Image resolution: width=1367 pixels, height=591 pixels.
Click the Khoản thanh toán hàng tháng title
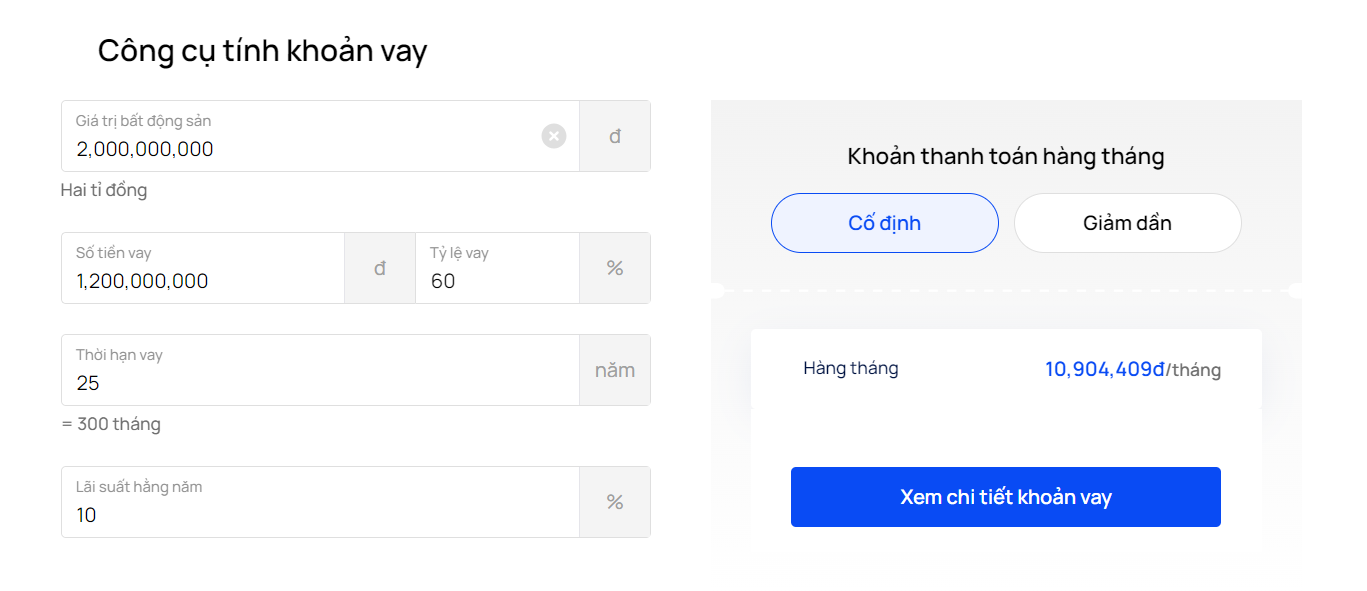(x=1006, y=156)
